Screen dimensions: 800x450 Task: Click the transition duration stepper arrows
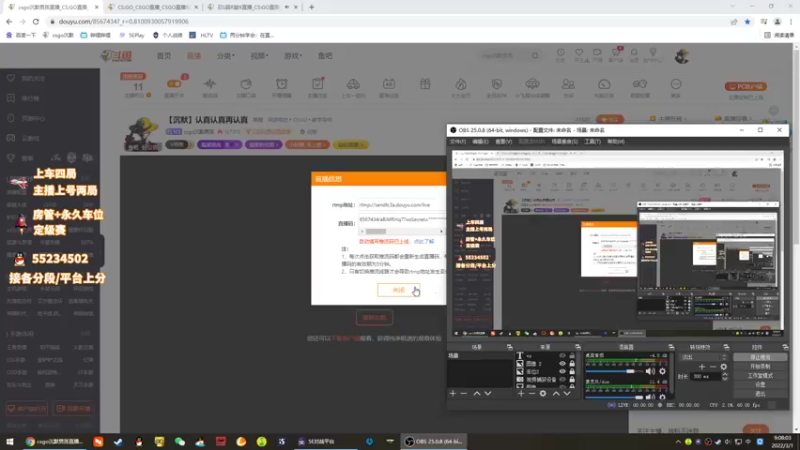[x=724, y=377]
